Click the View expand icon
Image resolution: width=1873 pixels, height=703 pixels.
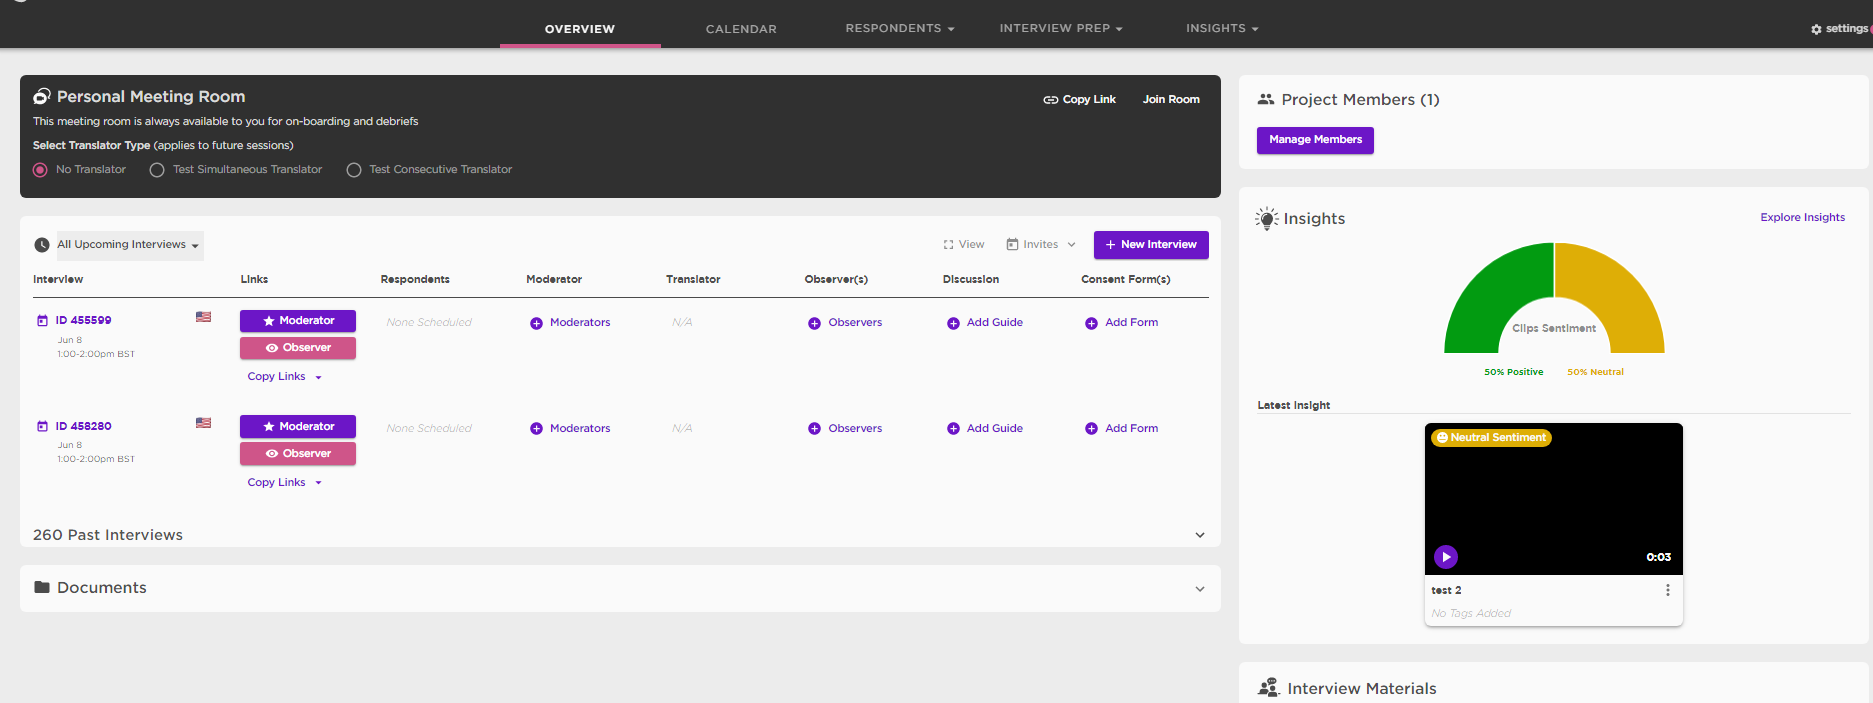948,245
